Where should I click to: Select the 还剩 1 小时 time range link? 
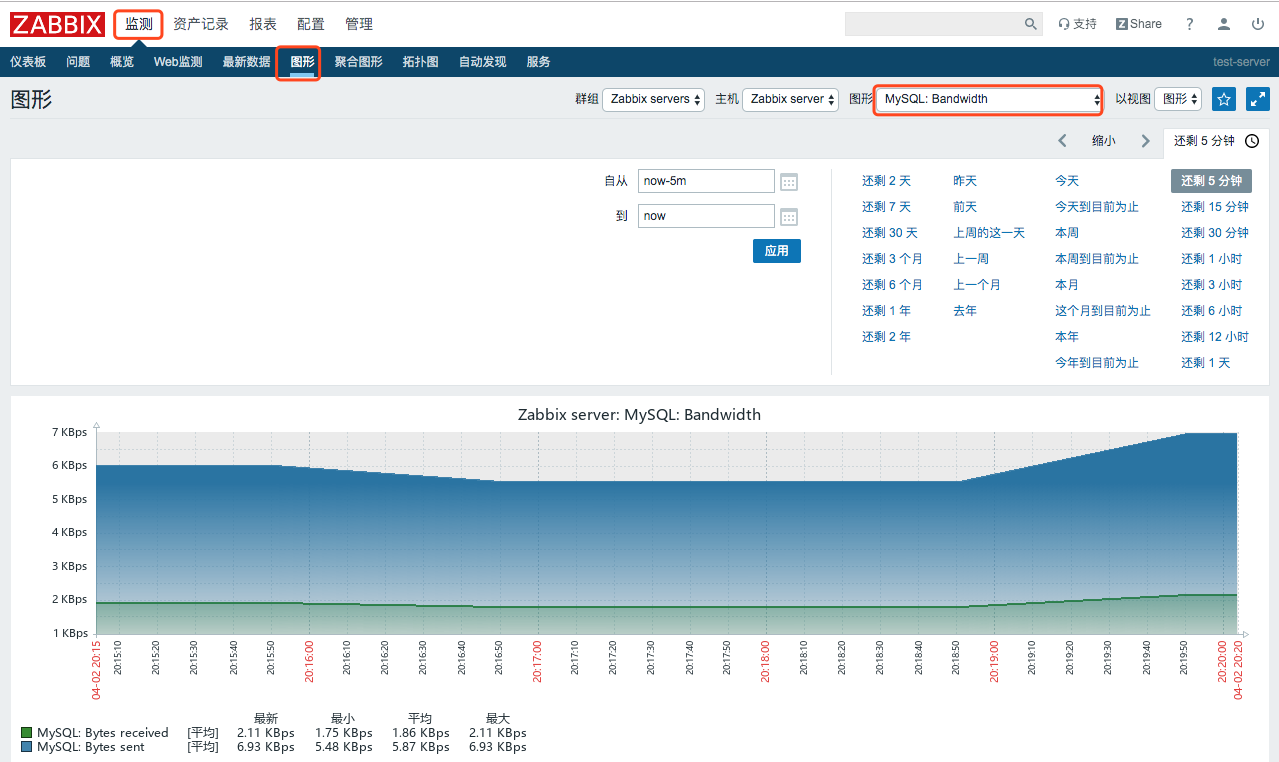click(x=1211, y=259)
